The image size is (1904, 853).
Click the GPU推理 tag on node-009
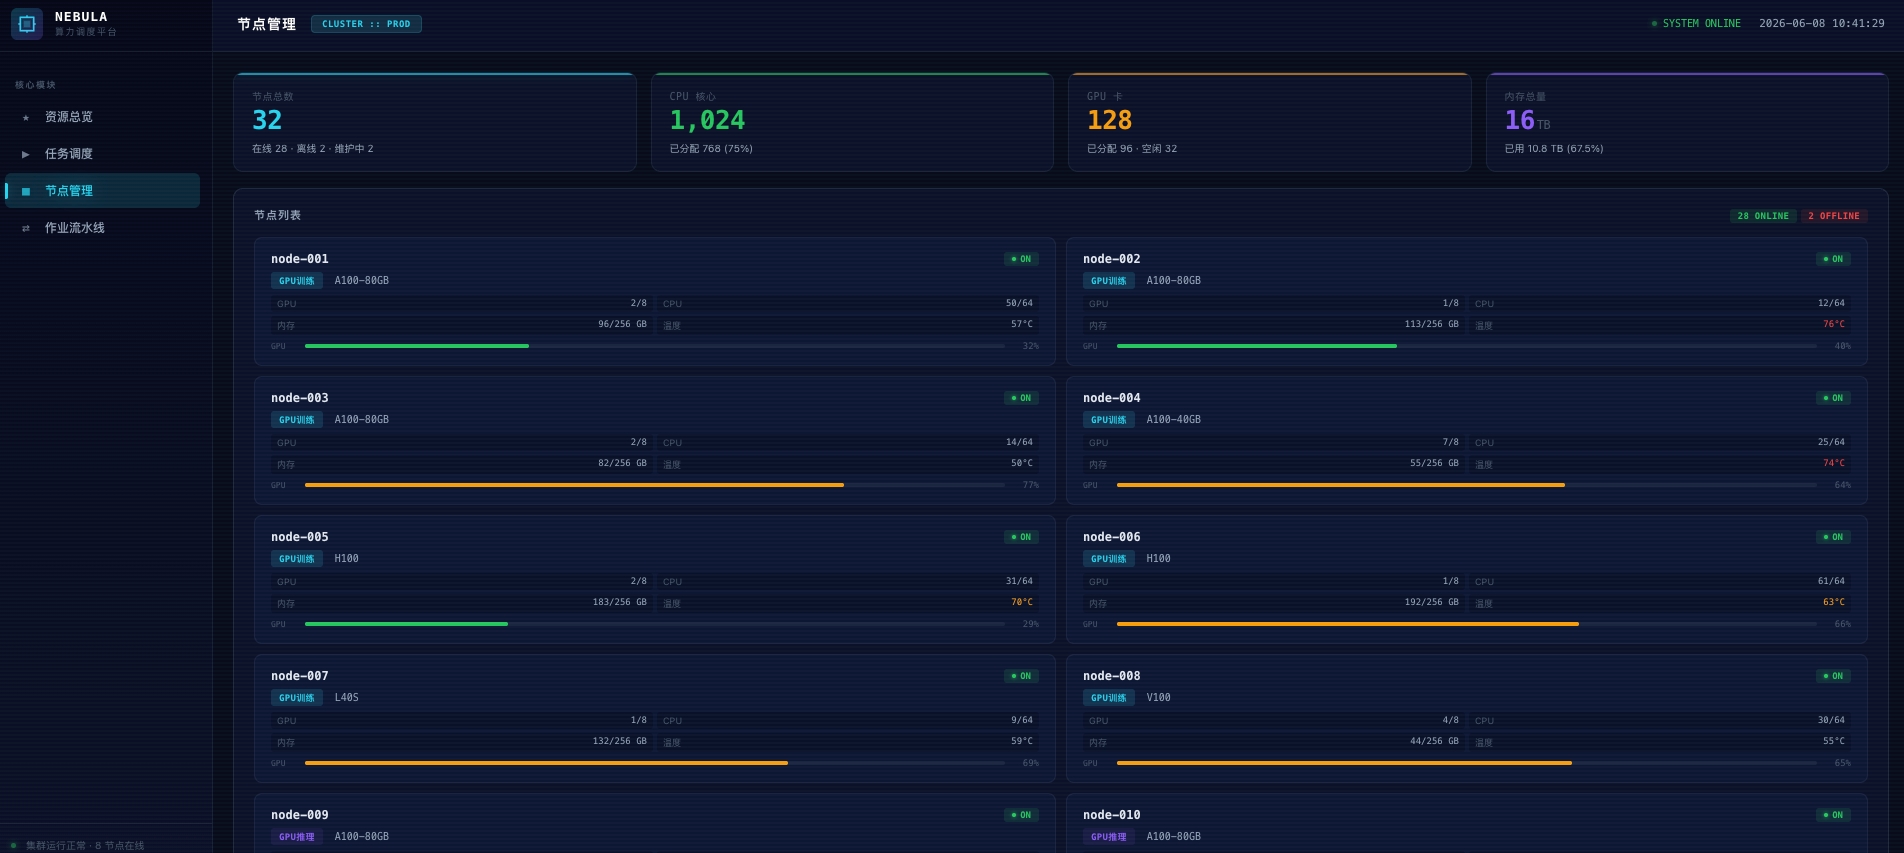(297, 837)
